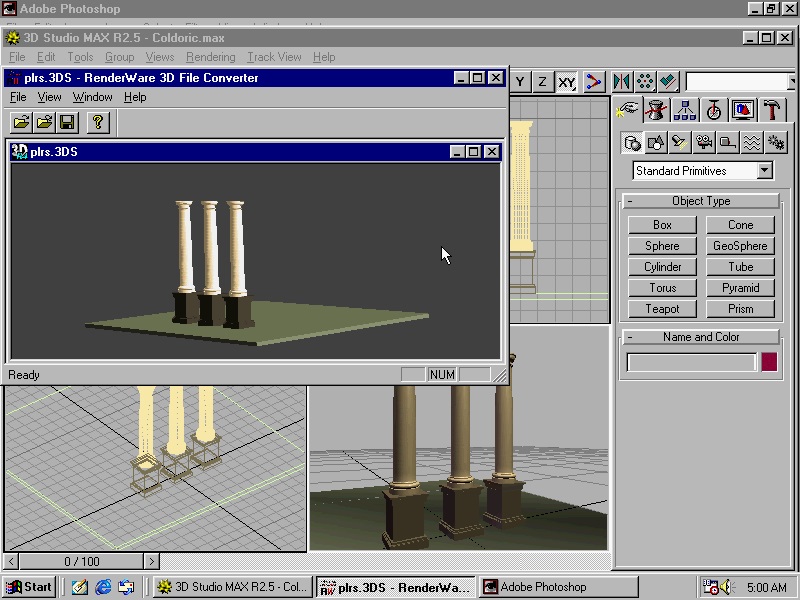Click the Box object type button
Image resolution: width=800 pixels, height=600 pixels.
(662, 225)
